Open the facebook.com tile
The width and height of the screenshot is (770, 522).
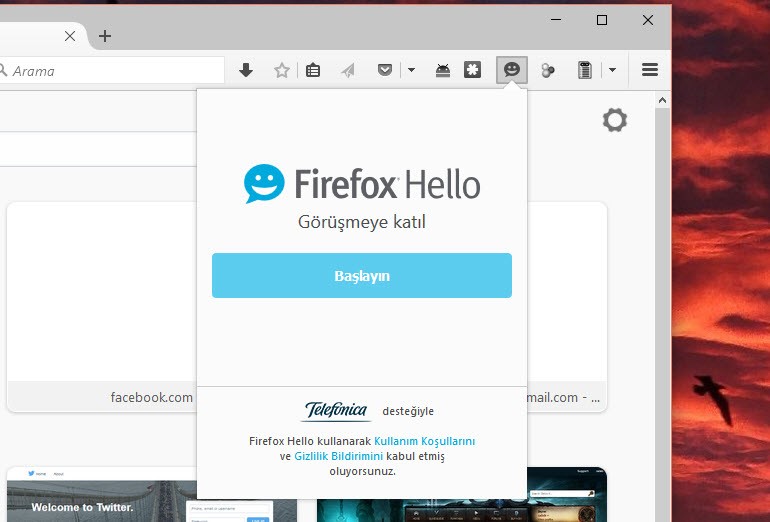point(102,307)
